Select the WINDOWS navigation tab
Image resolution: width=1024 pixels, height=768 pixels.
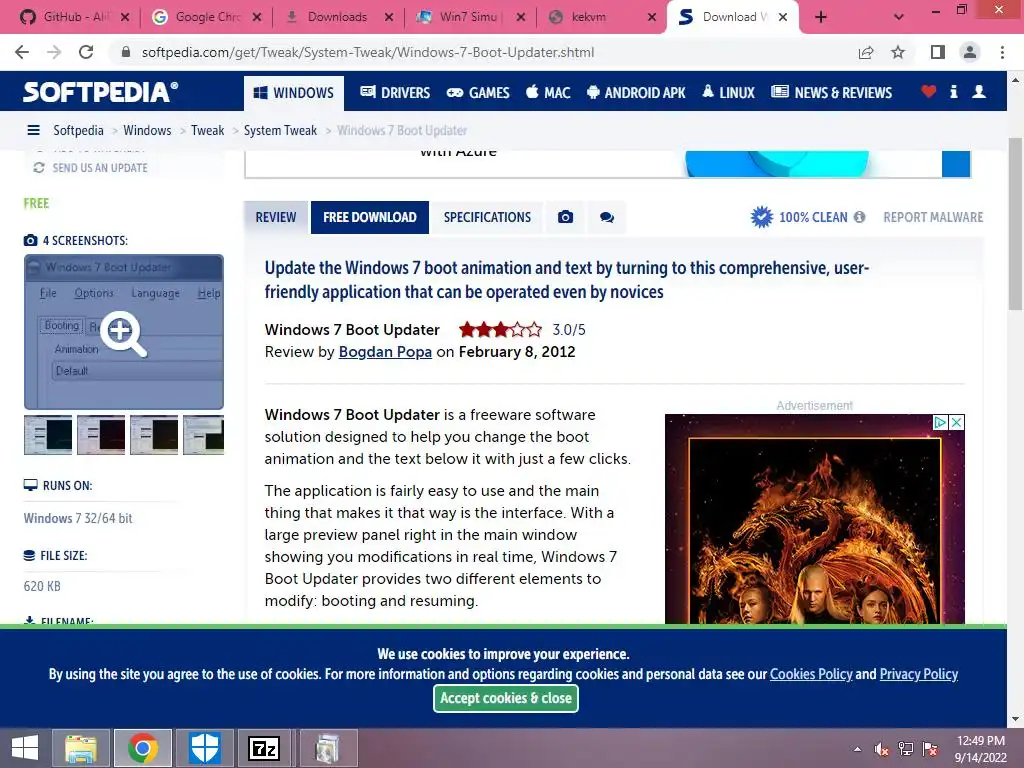click(x=293, y=93)
